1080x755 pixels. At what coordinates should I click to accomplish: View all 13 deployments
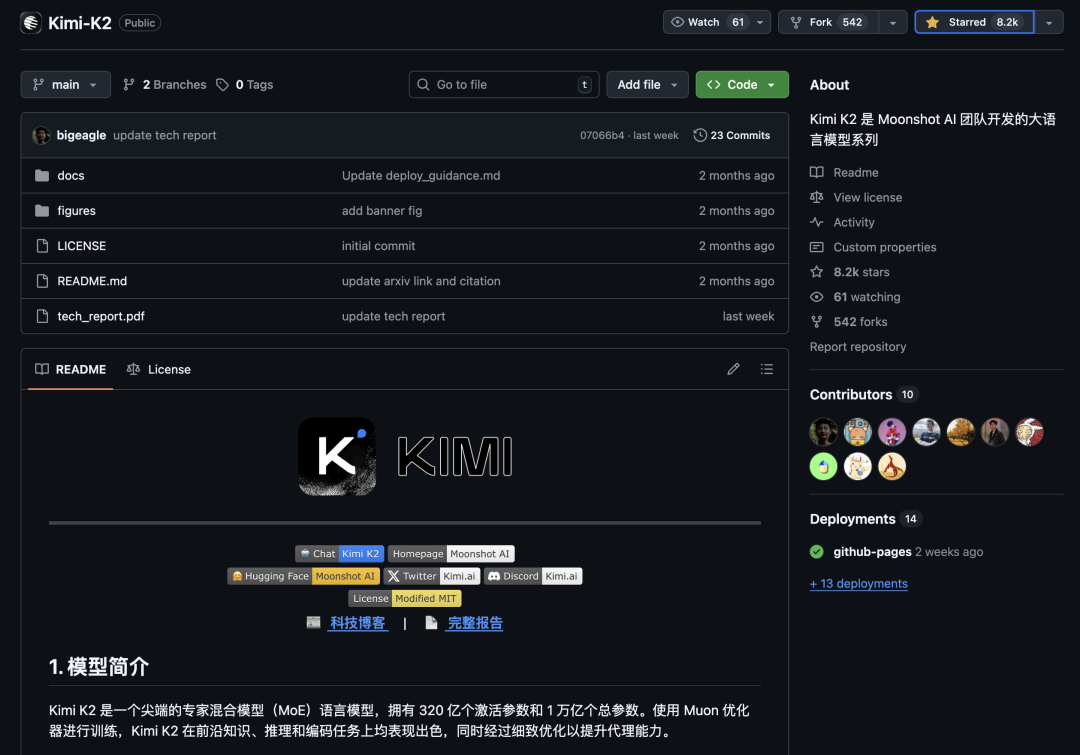(x=858, y=584)
